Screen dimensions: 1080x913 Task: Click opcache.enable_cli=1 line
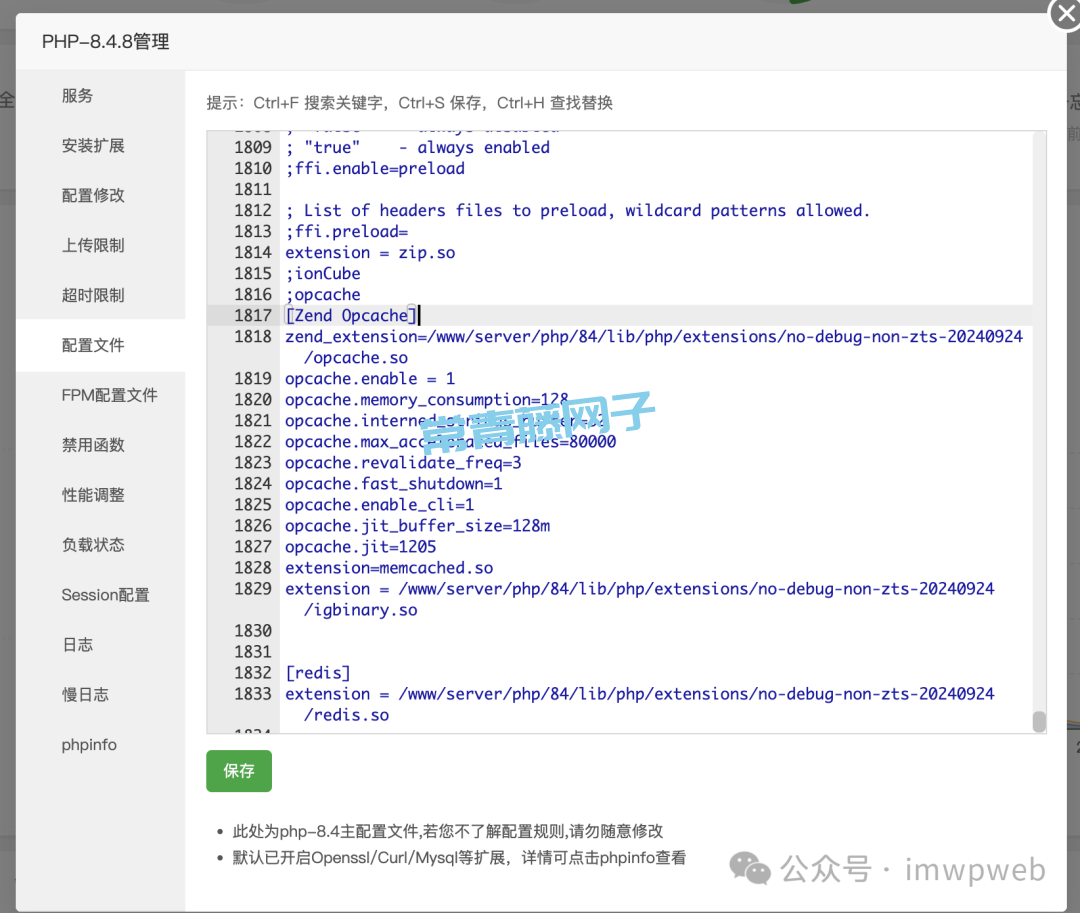tap(380, 505)
